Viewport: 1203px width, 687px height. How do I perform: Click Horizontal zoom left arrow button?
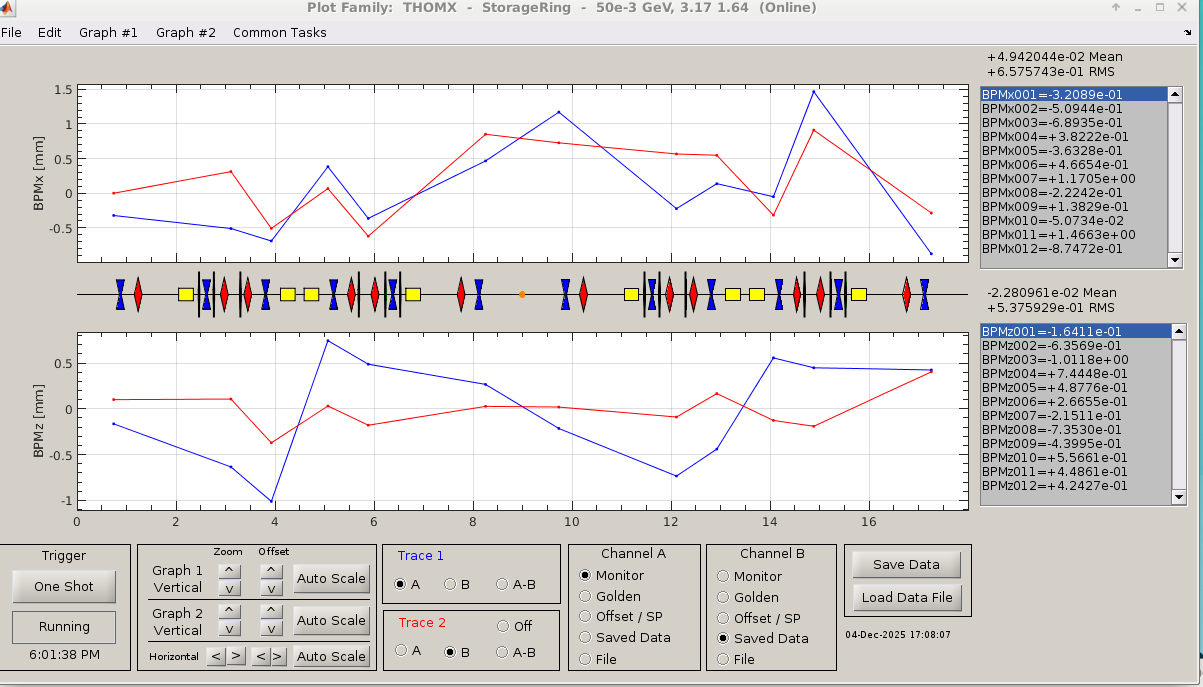click(215, 656)
